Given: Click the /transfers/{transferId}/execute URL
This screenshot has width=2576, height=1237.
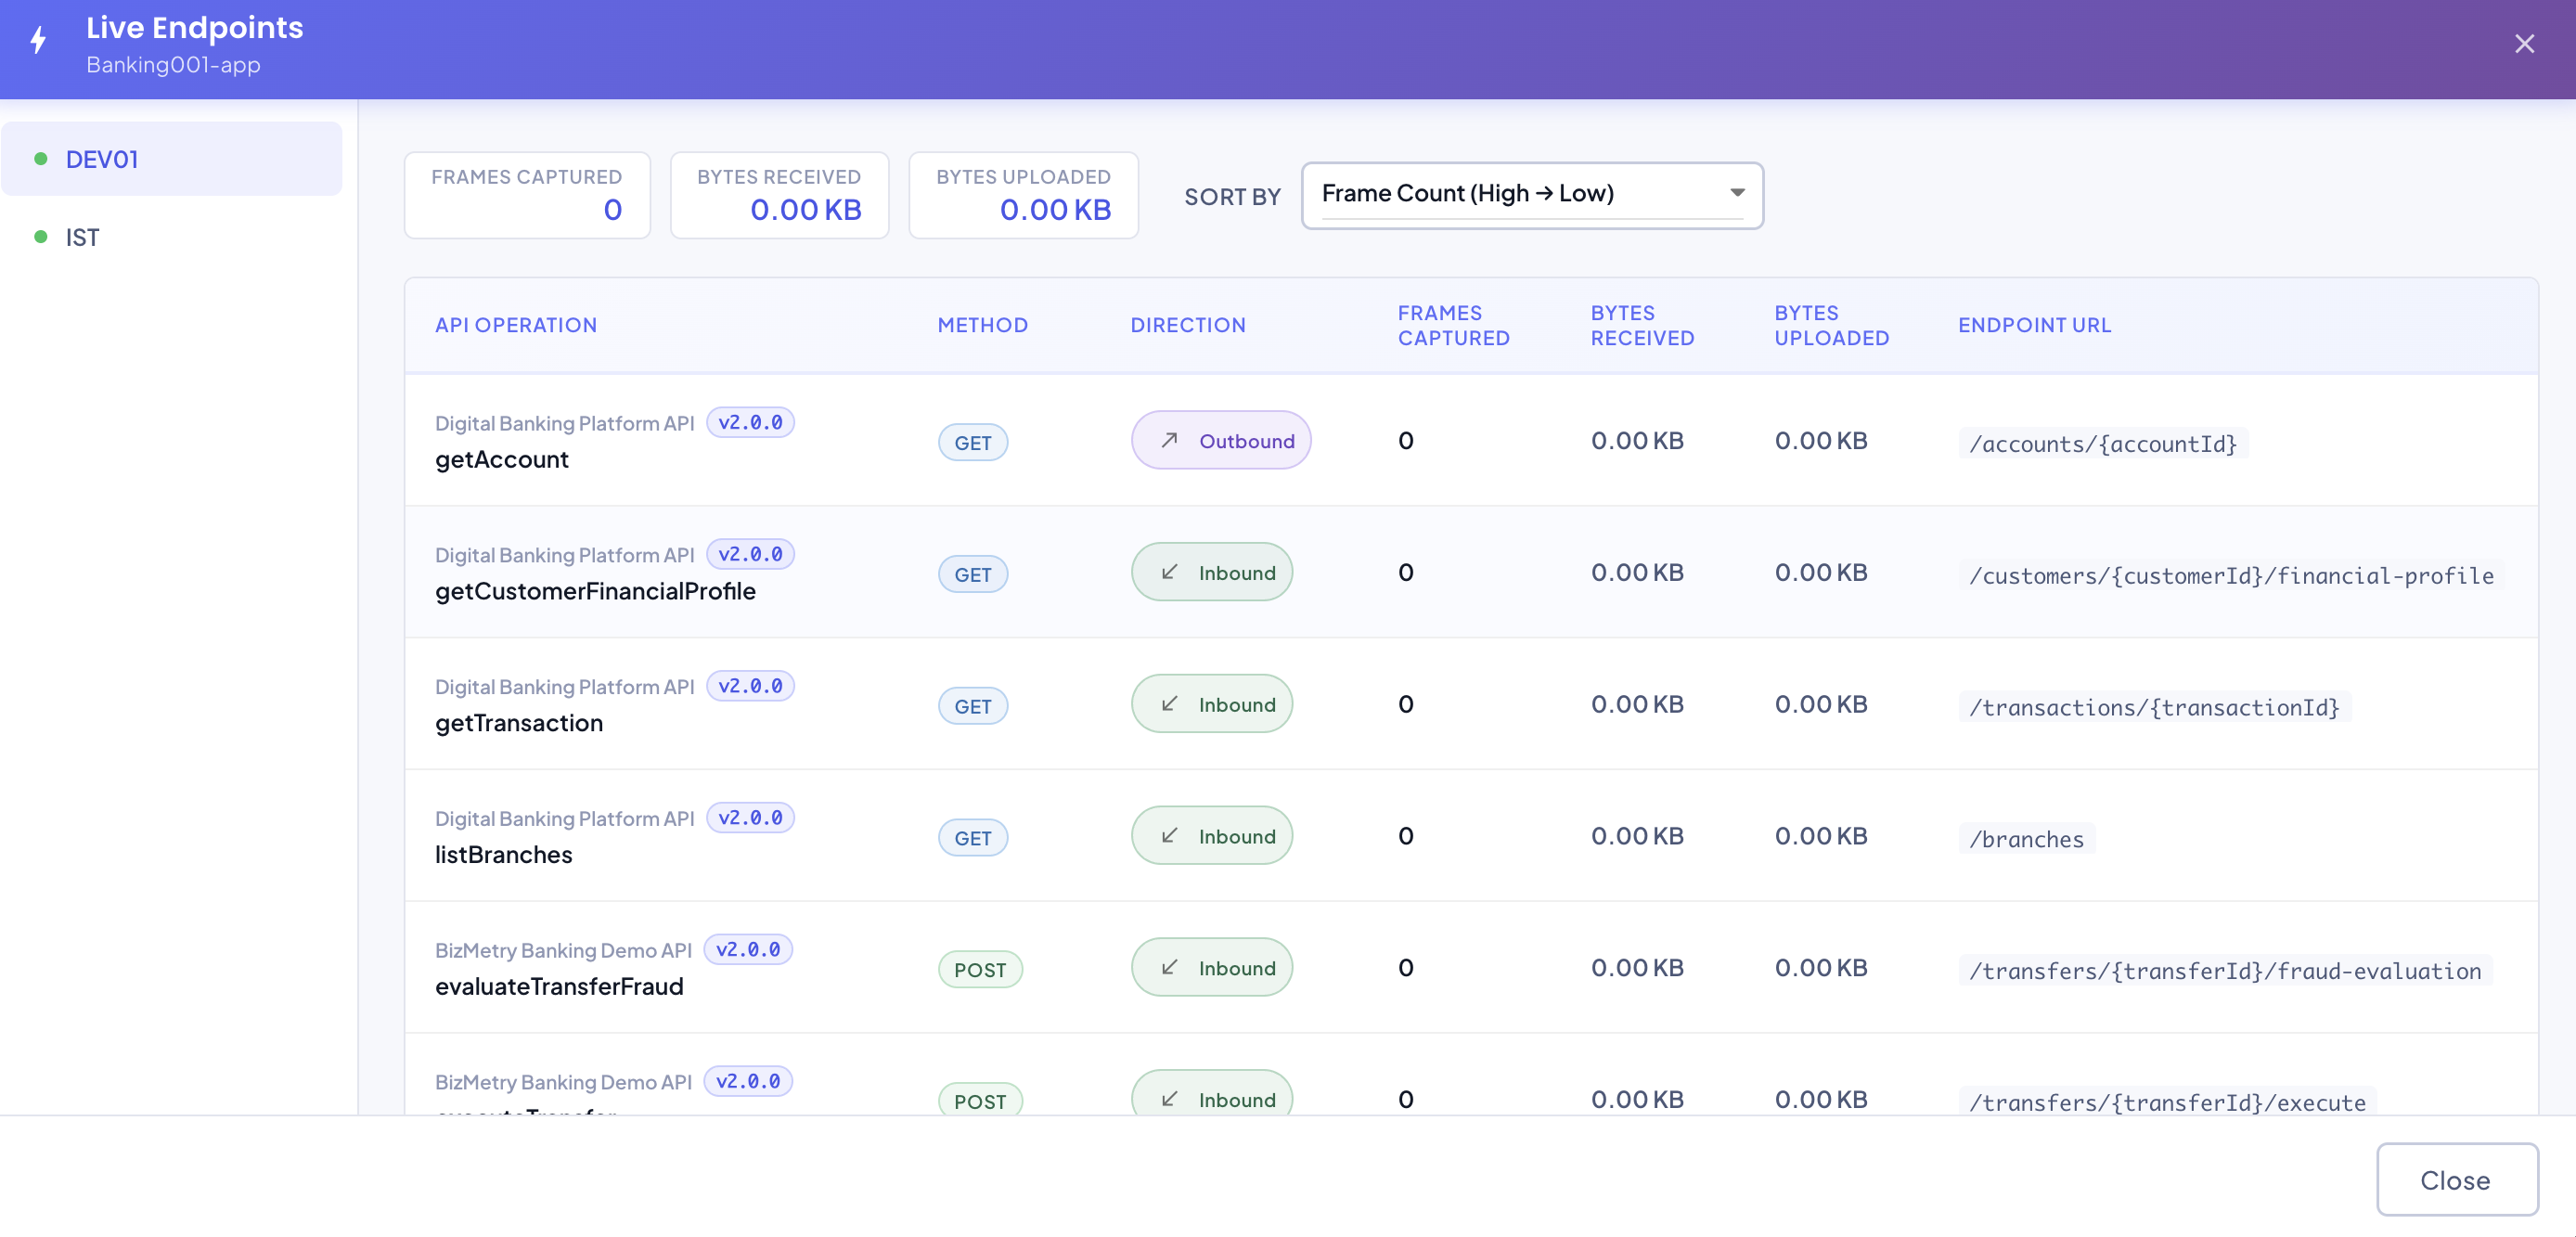Looking at the screenshot, I should (2167, 1102).
